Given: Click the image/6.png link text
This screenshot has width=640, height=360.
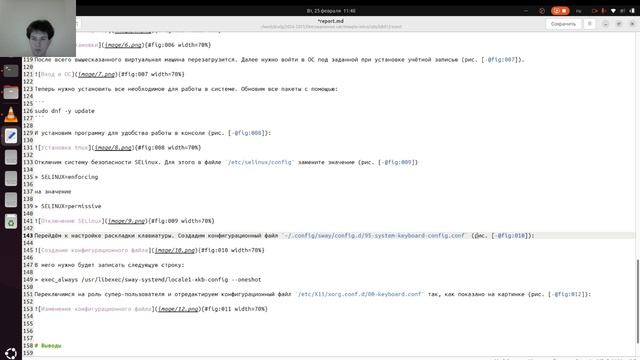Looking at the screenshot, I should tap(124, 45).
